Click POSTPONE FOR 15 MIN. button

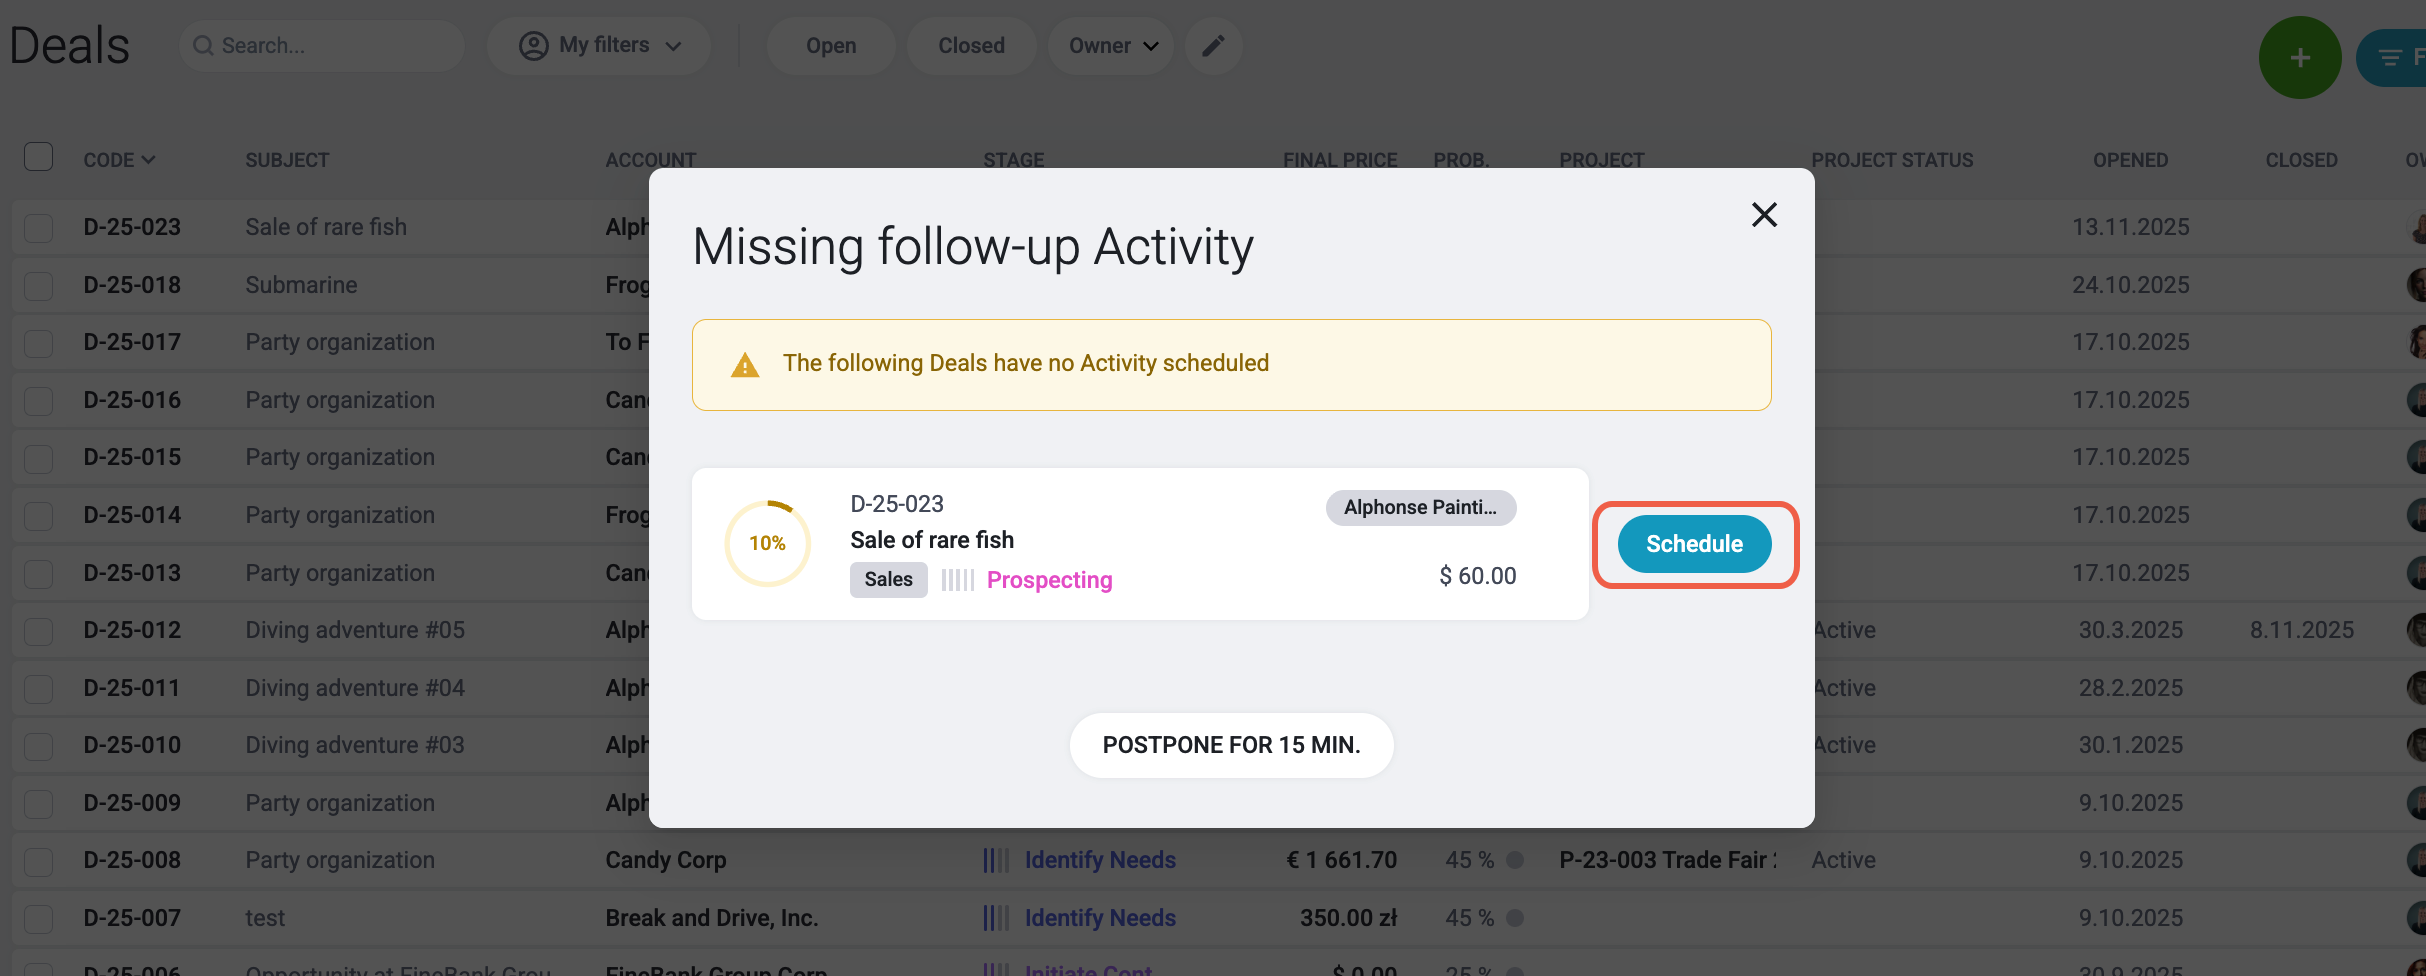tap(1231, 745)
